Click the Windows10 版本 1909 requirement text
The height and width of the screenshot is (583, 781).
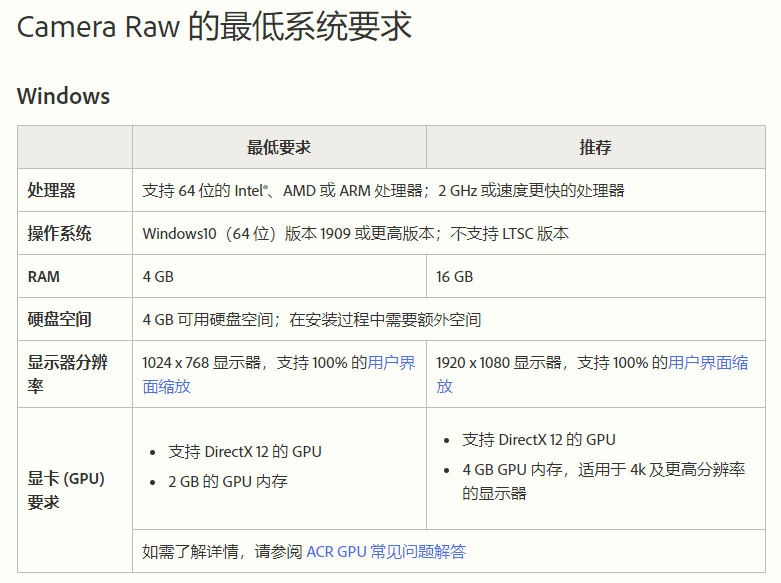tap(356, 233)
